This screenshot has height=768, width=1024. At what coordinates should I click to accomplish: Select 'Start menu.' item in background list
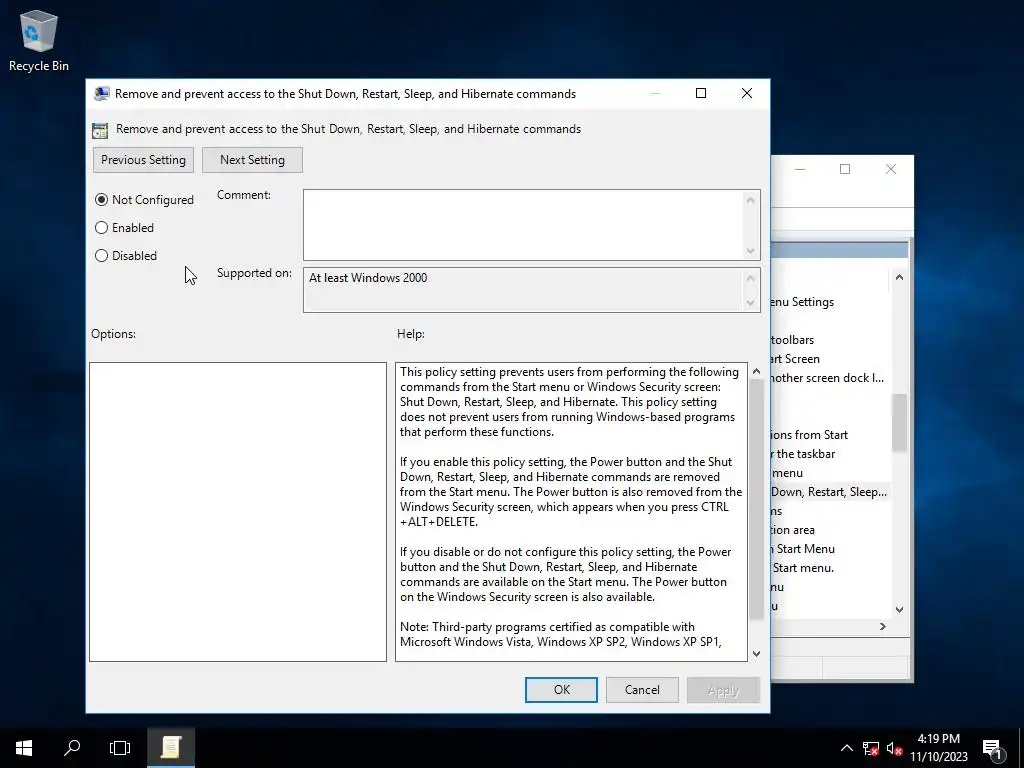[x=803, y=568]
